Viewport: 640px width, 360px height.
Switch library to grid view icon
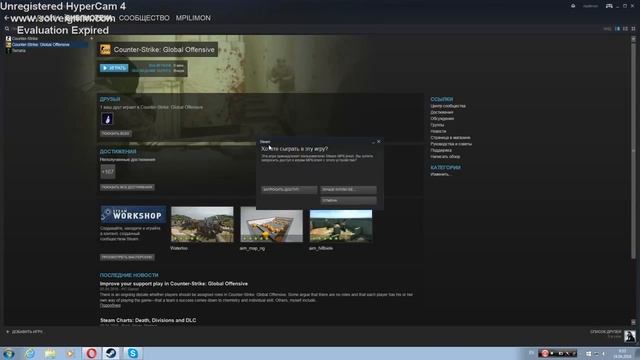[633, 29]
